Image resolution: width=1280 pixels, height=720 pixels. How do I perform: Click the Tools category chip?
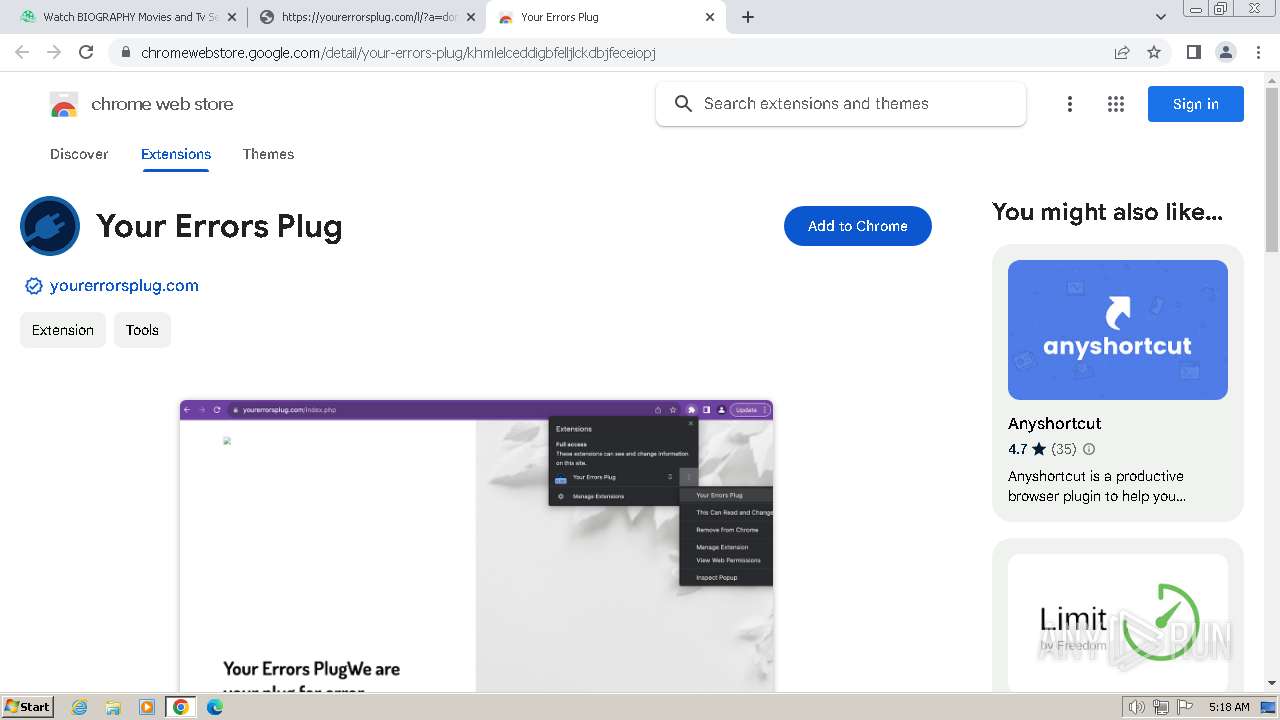coord(142,330)
